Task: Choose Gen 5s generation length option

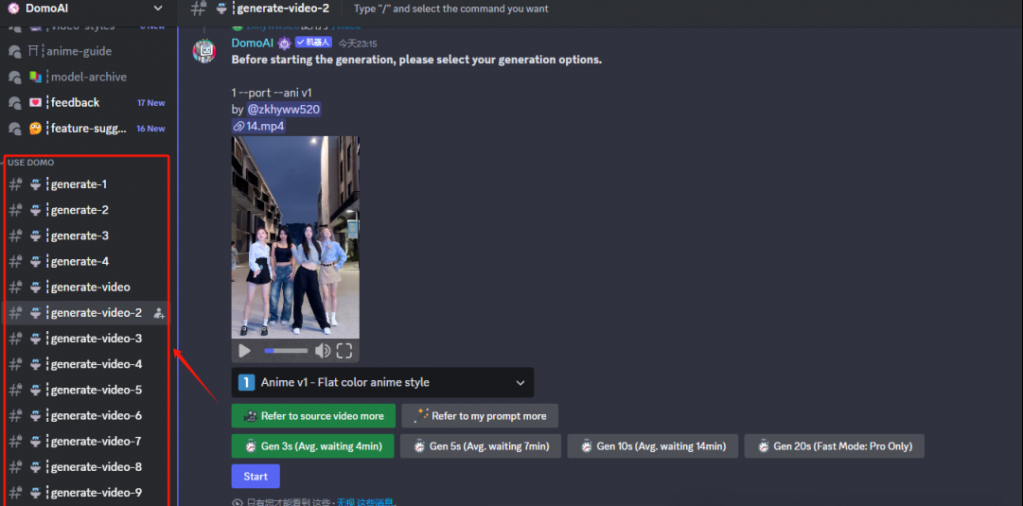Action: (x=480, y=446)
